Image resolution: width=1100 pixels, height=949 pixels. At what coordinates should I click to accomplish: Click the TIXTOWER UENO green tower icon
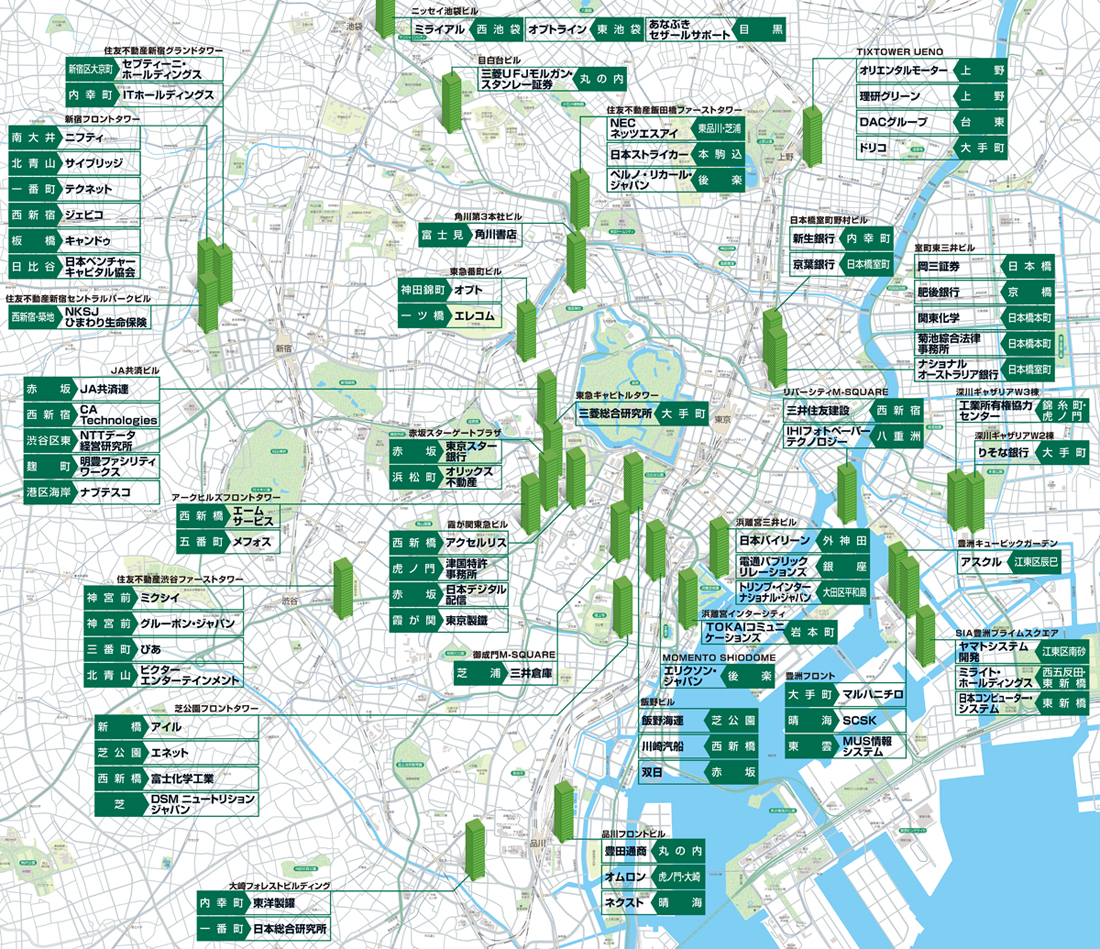[812, 136]
